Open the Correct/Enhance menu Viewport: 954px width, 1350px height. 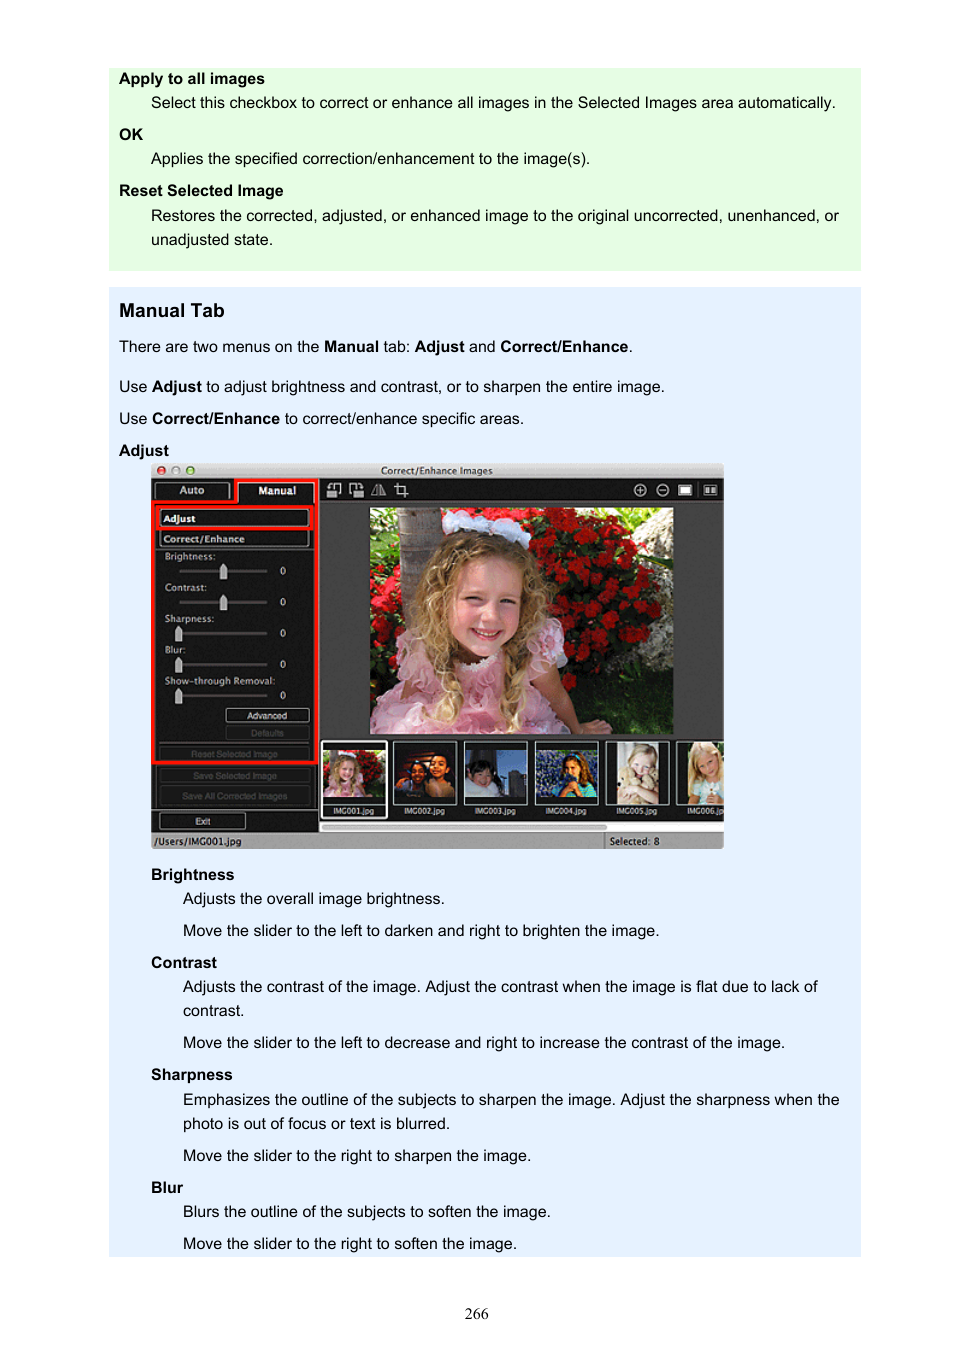click(x=235, y=539)
